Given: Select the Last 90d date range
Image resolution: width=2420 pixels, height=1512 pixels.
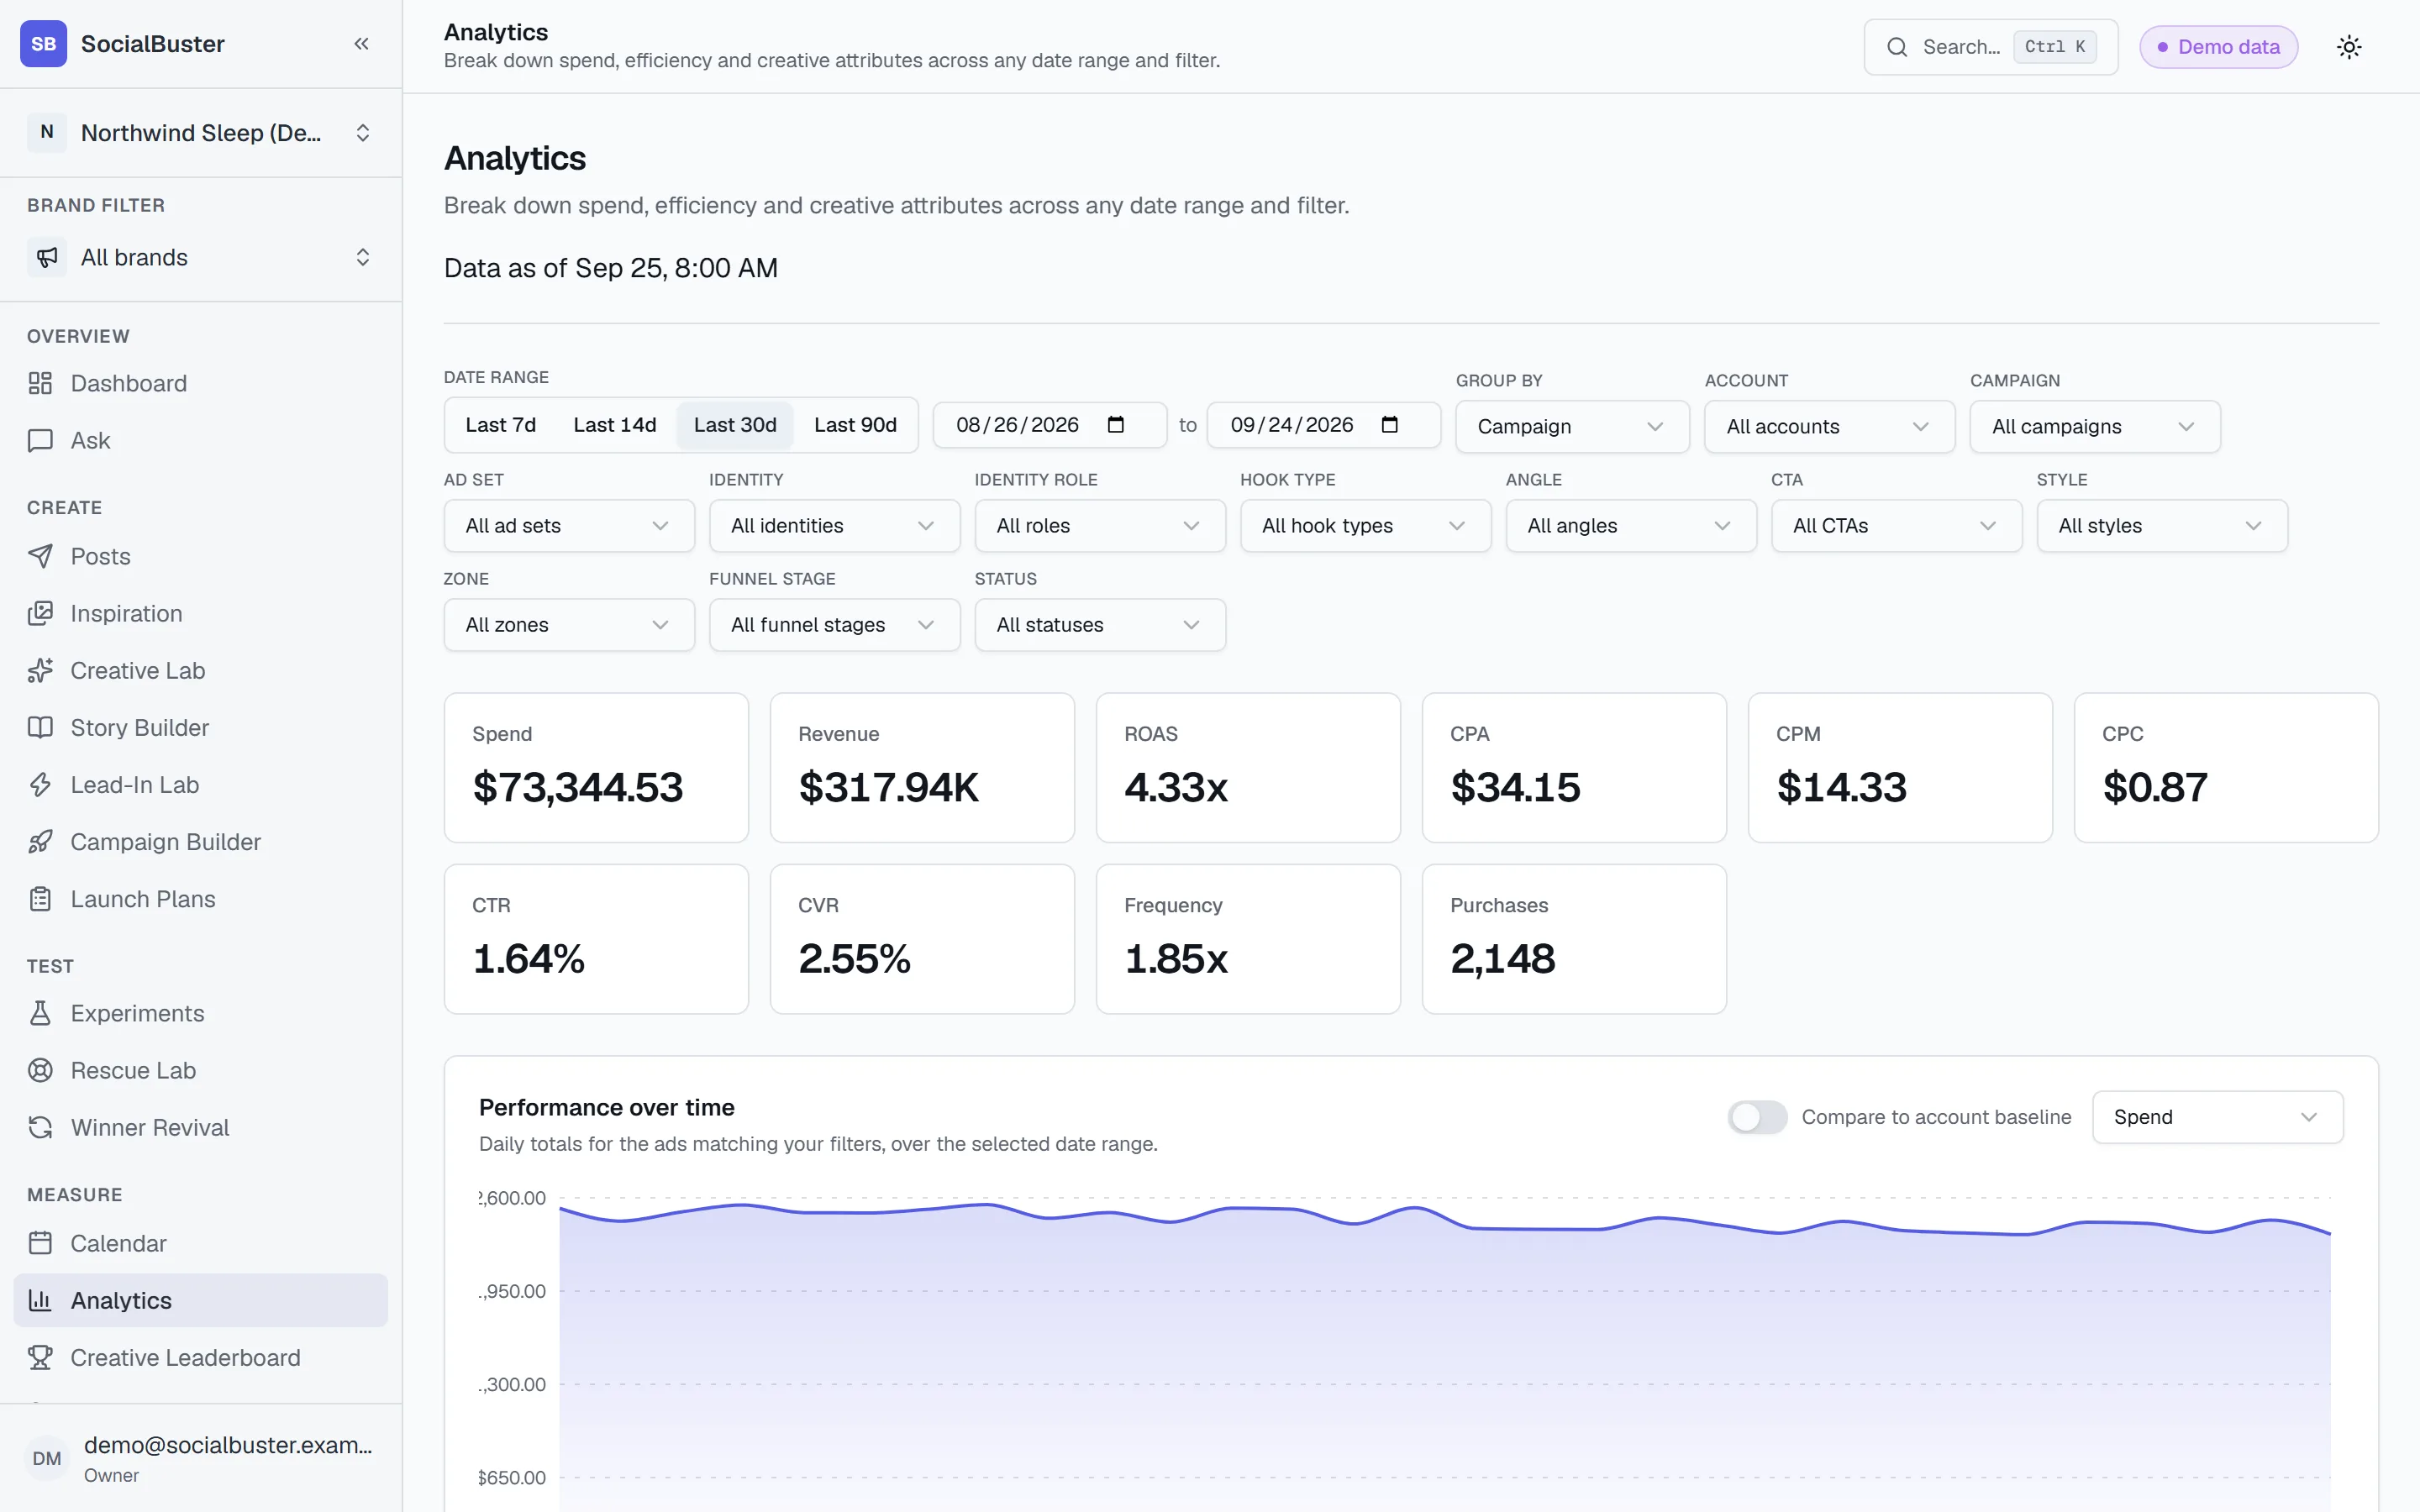Looking at the screenshot, I should tap(855, 425).
